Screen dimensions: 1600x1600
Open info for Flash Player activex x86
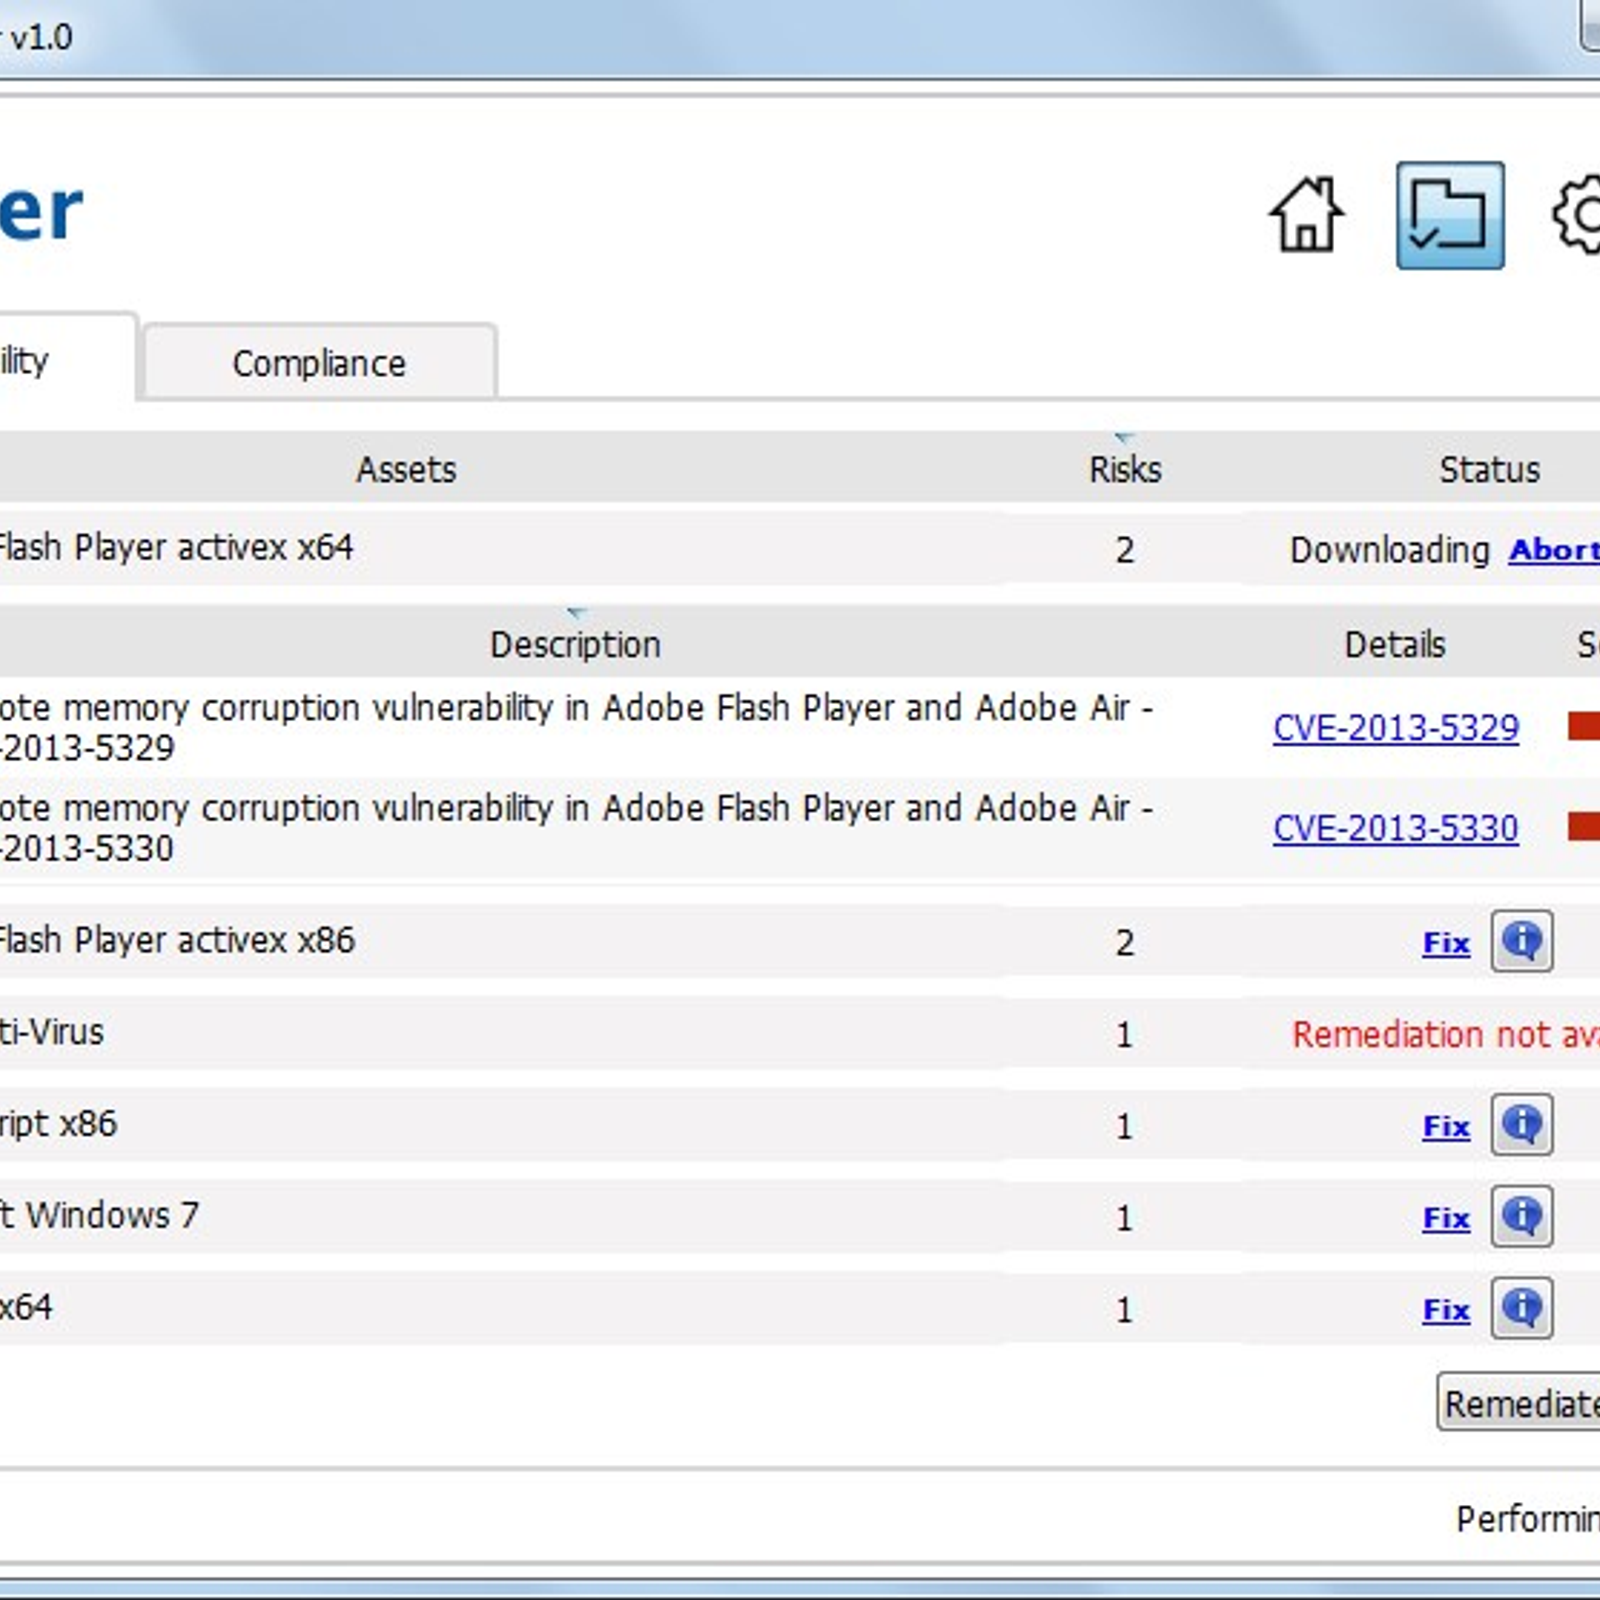(1522, 941)
